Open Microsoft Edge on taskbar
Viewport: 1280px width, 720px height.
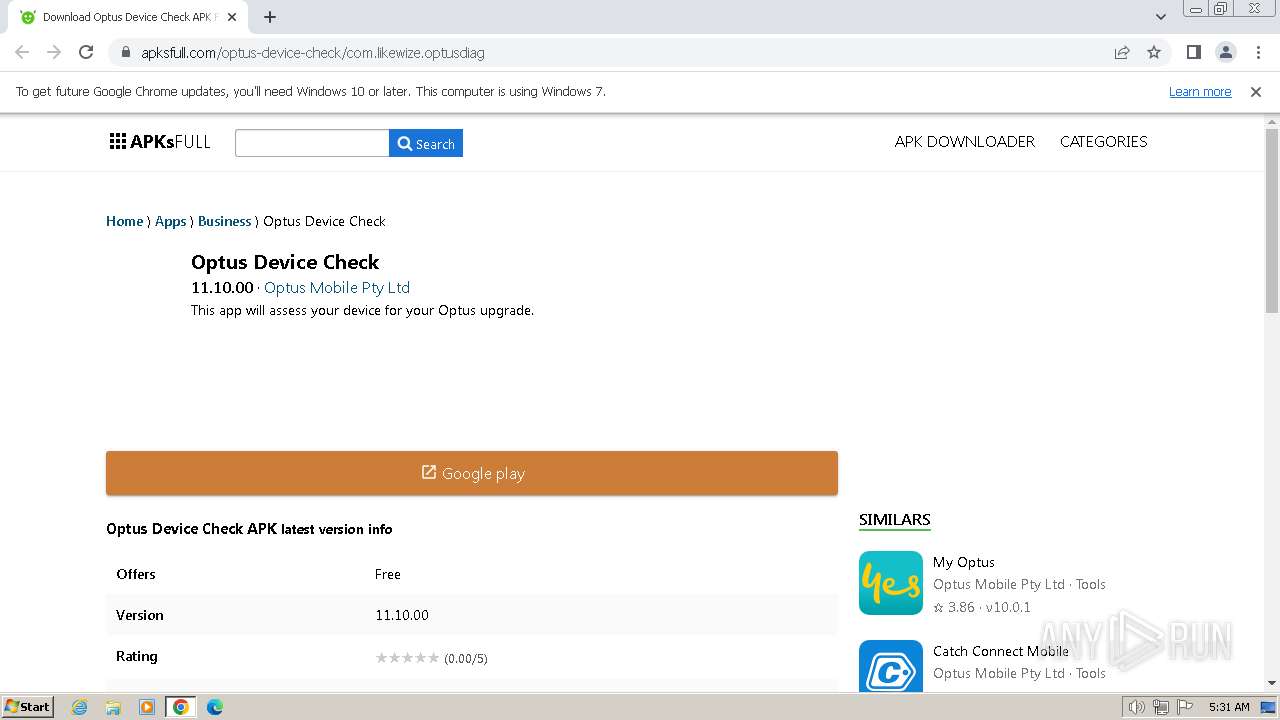pyautogui.click(x=215, y=707)
